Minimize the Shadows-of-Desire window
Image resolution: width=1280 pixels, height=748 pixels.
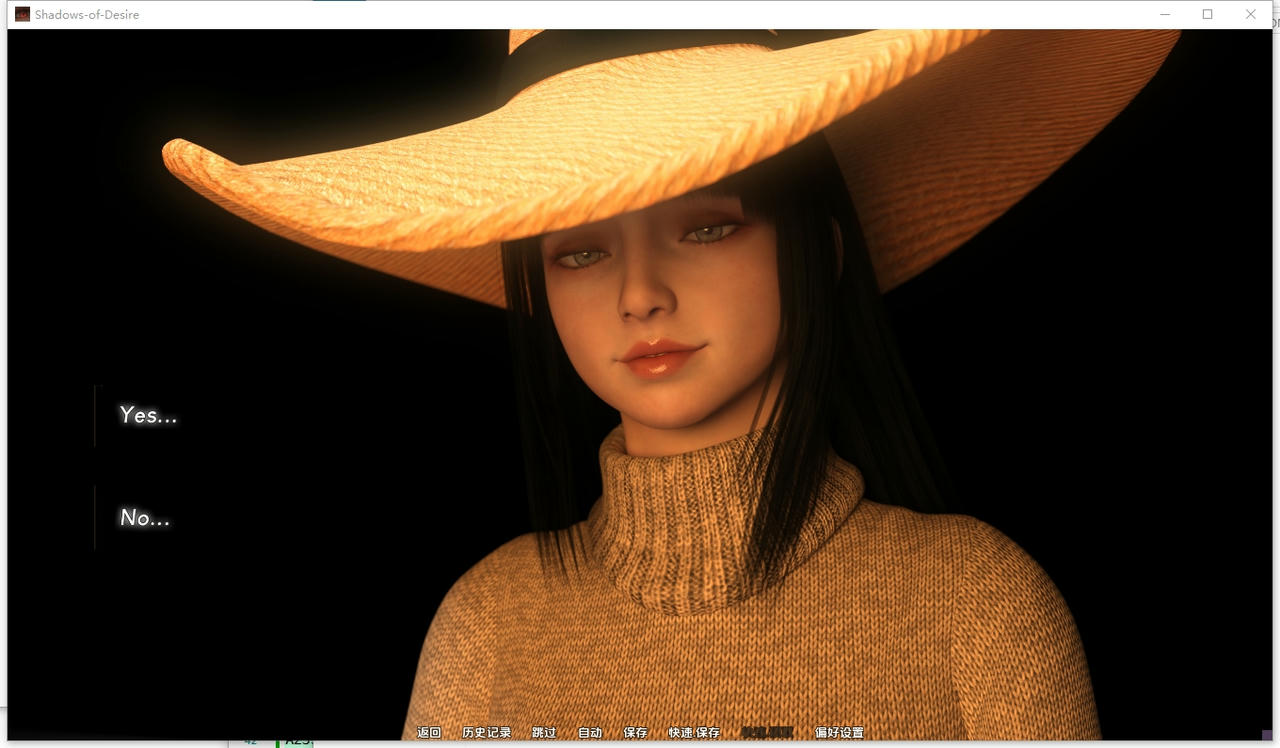[x=1165, y=14]
